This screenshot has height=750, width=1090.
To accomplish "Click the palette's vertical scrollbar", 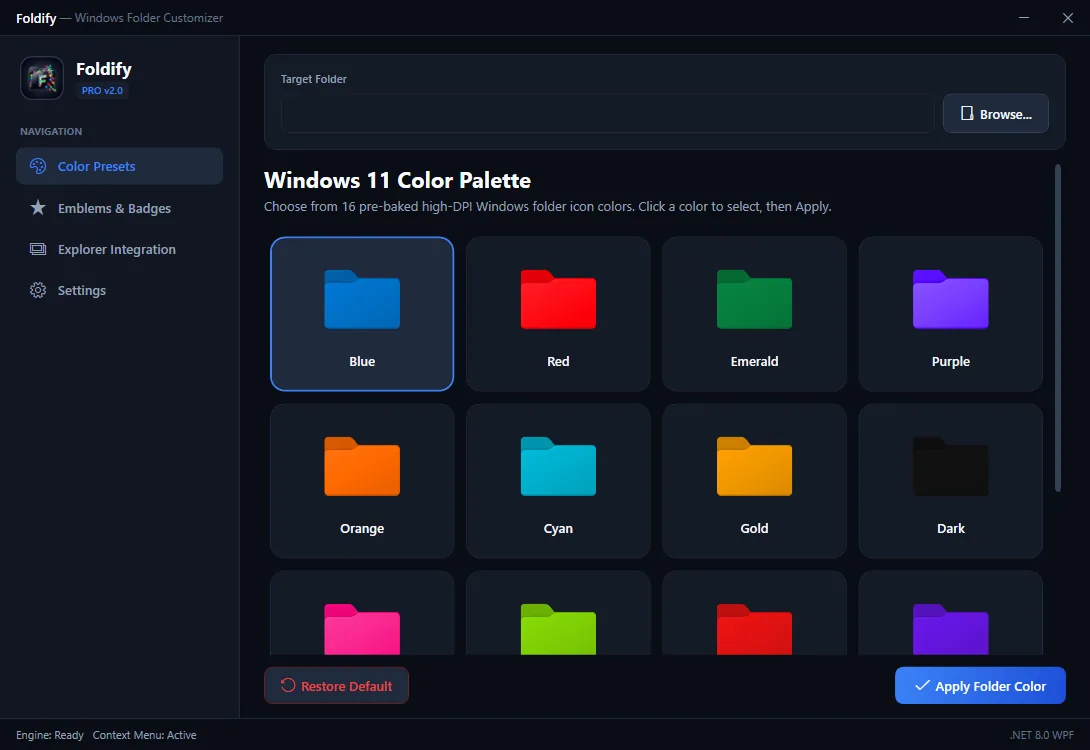I will 1058,328.
